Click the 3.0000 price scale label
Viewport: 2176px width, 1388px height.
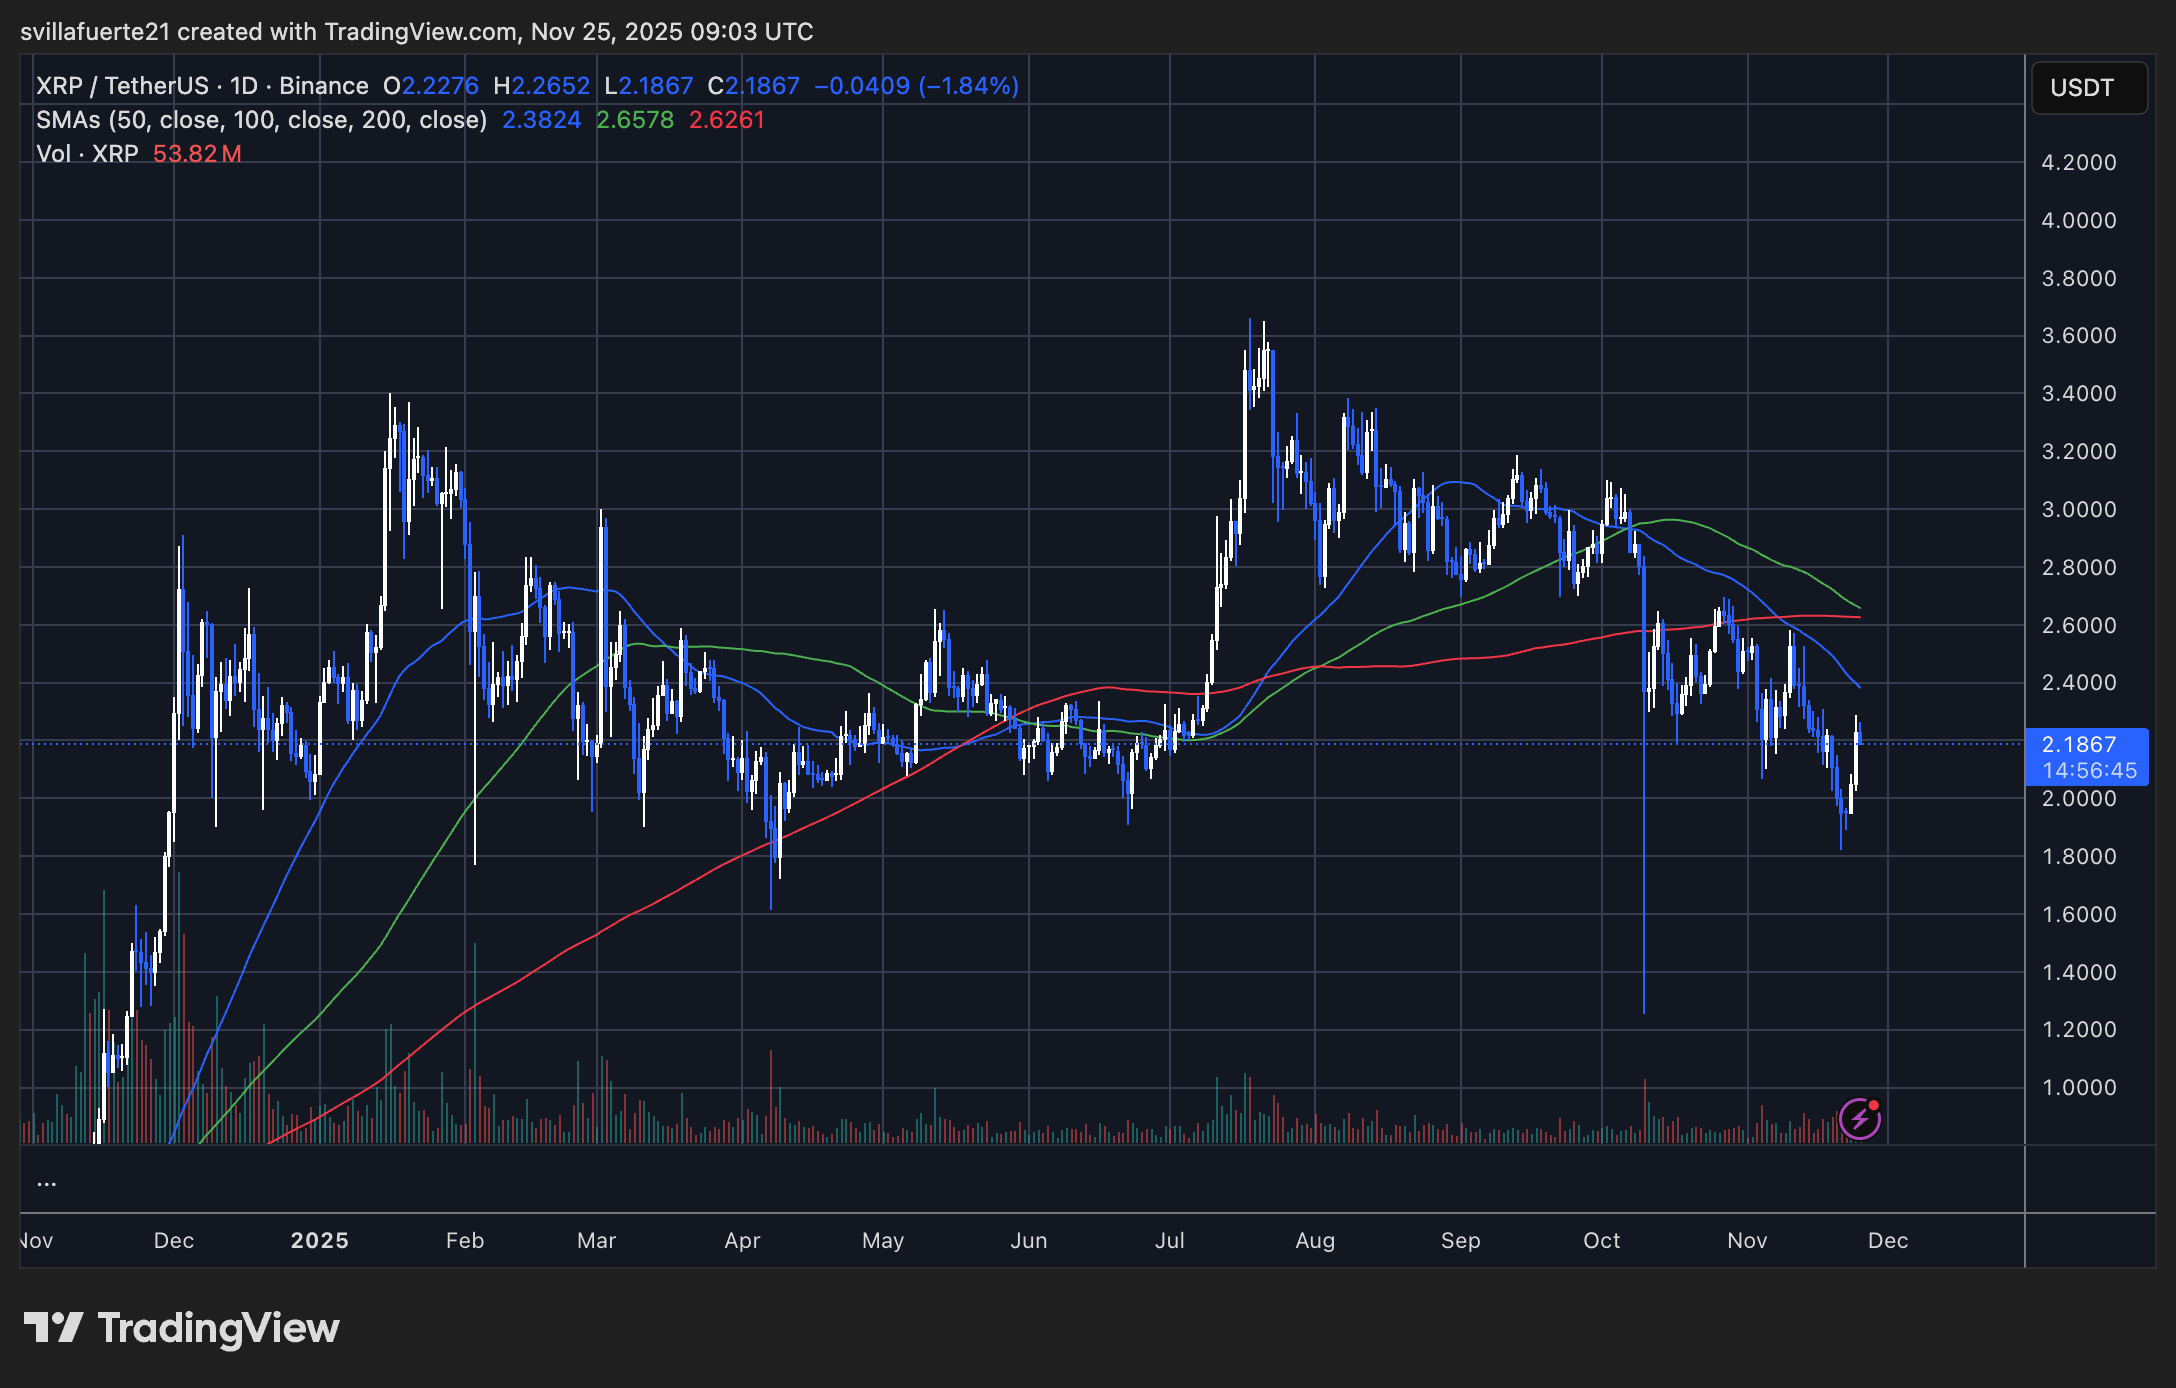[2078, 509]
